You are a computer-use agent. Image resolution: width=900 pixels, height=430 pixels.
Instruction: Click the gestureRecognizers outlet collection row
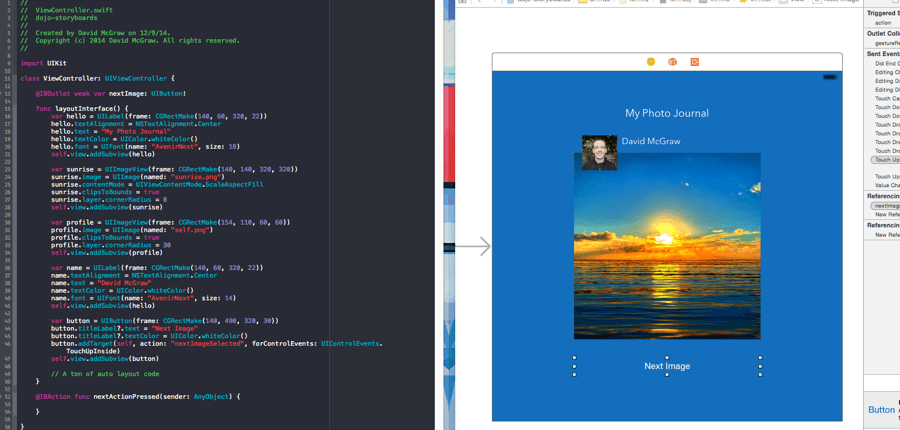(885, 44)
